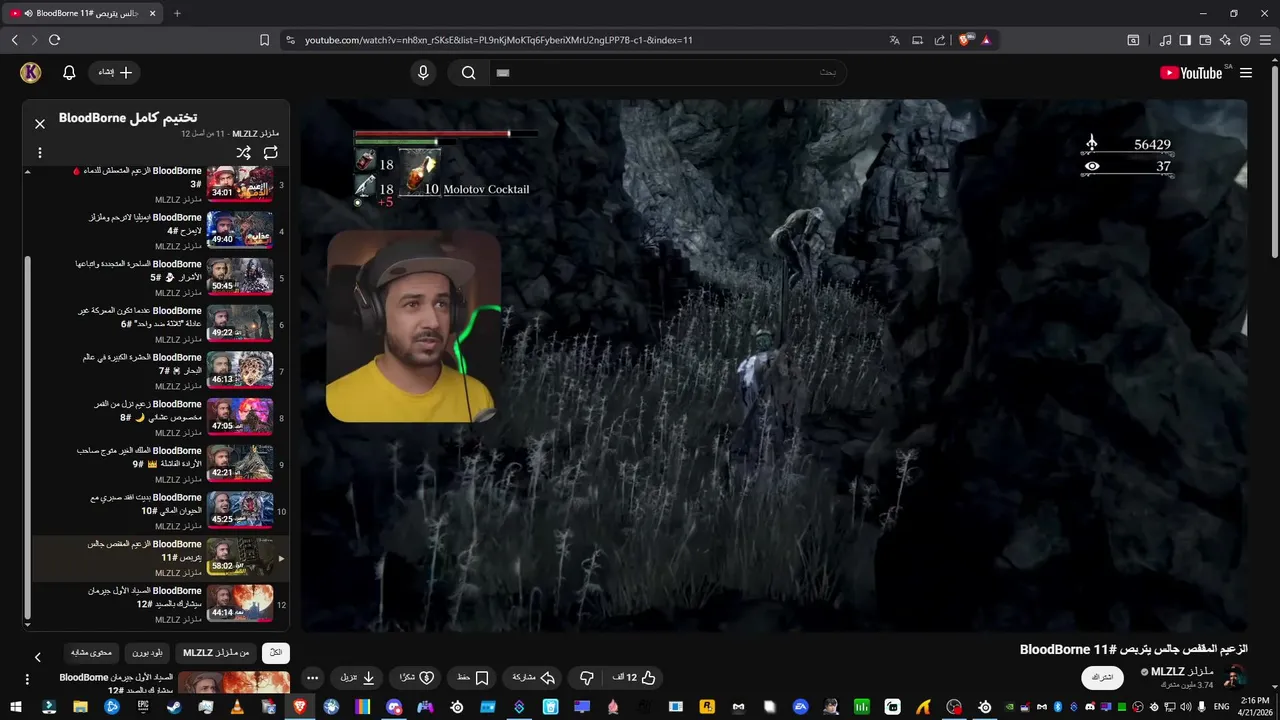Viewport: 1280px width, 720px height.
Task: Toggle playlist shuffle
Action: (243, 153)
